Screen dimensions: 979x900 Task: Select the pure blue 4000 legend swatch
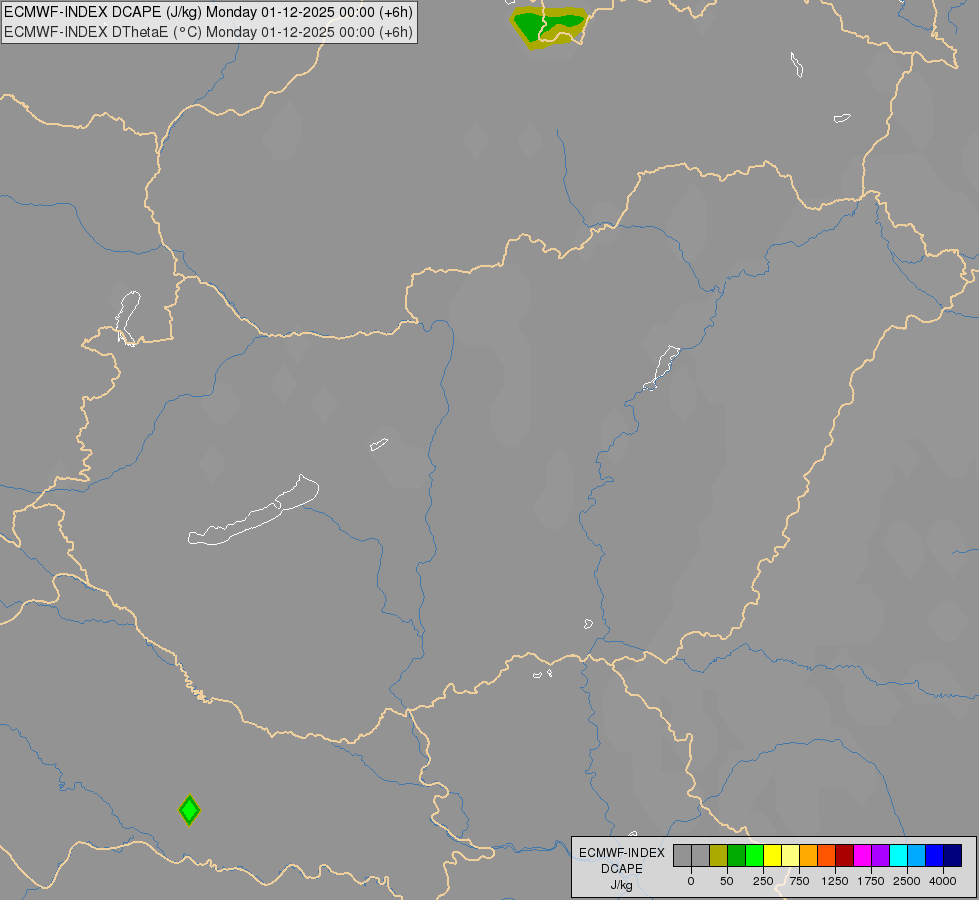click(x=935, y=855)
